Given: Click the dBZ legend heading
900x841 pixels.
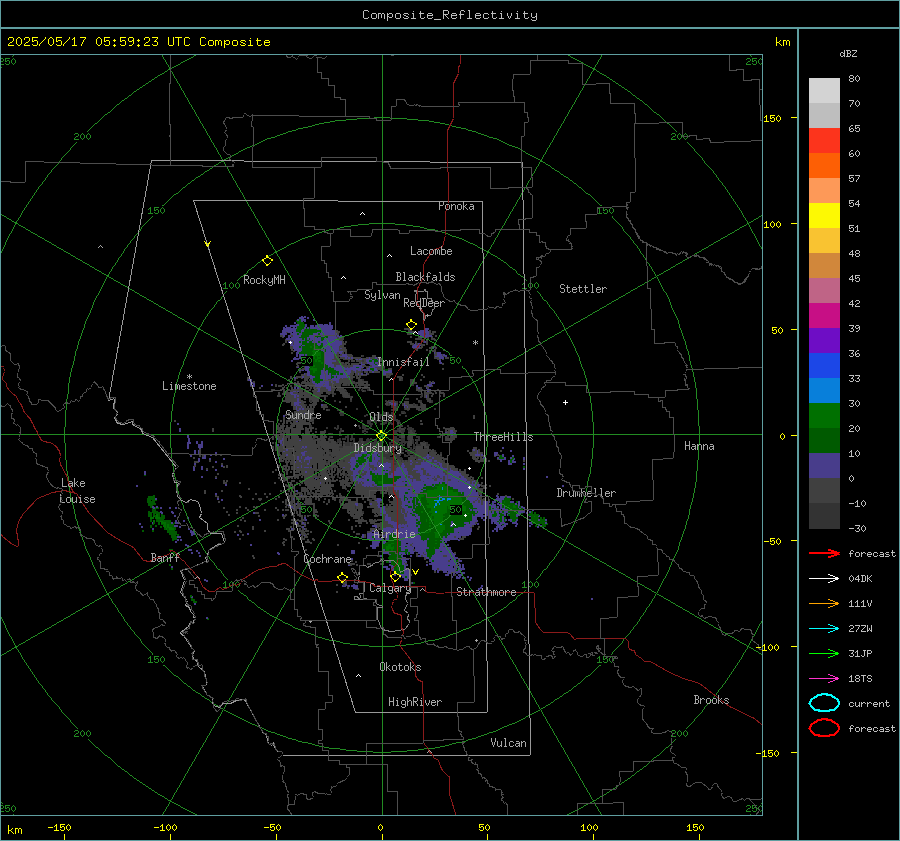Looking at the screenshot, I should [x=848, y=54].
